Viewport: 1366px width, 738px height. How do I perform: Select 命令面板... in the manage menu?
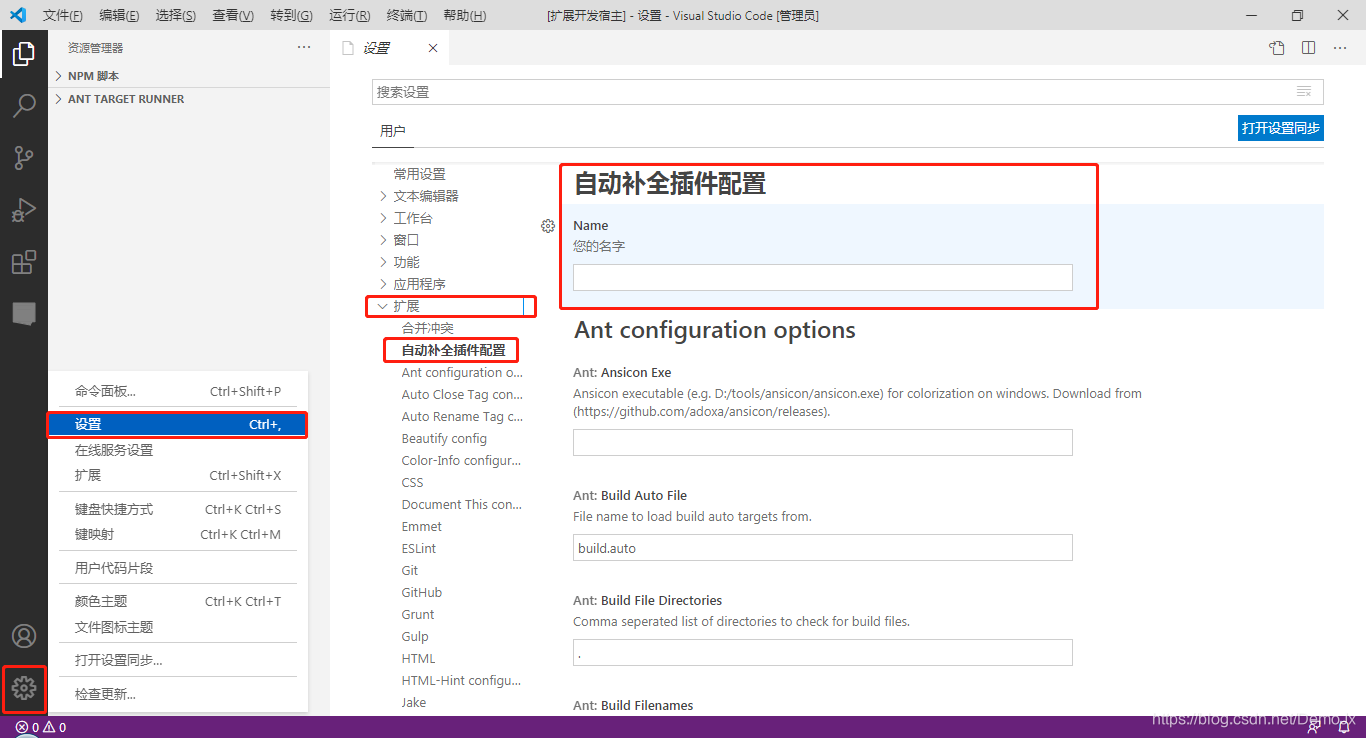click(178, 391)
